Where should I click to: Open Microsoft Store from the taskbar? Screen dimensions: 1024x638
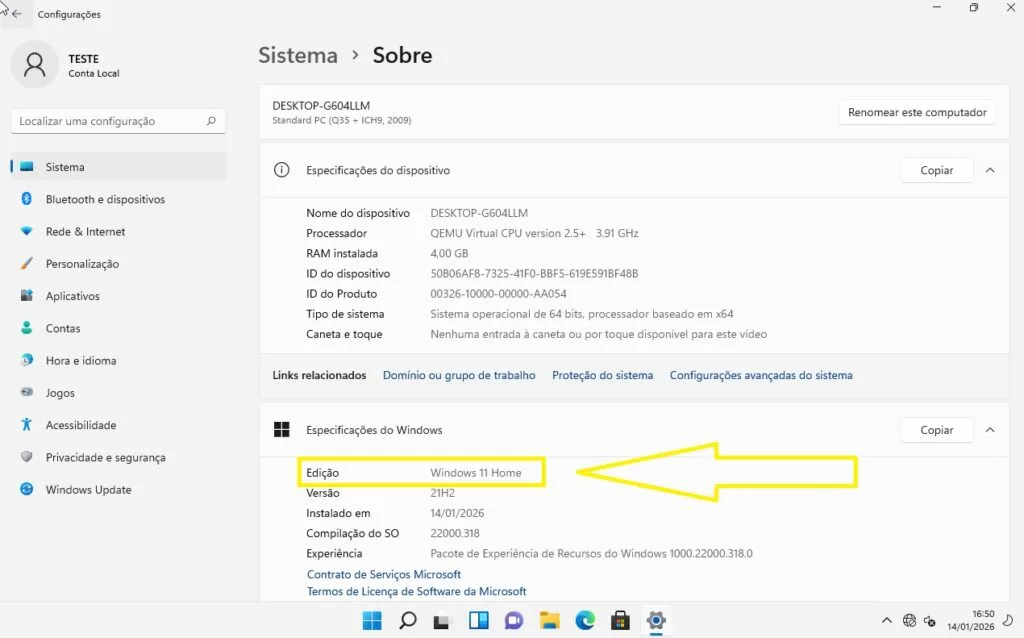click(x=621, y=620)
